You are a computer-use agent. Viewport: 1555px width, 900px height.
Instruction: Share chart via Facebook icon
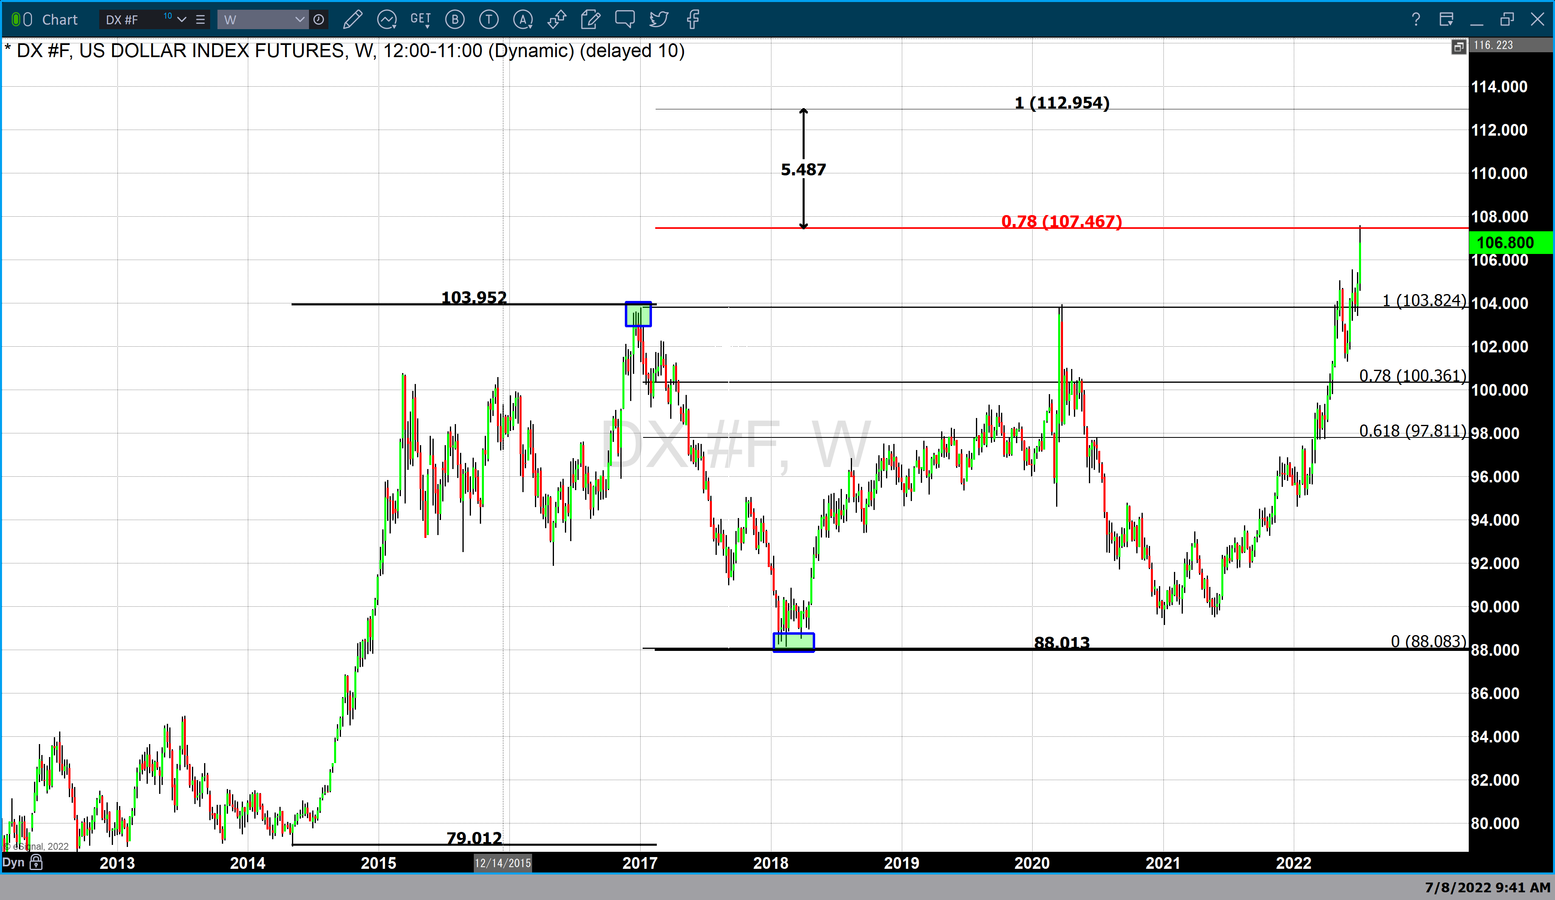click(x=693, y=19)
